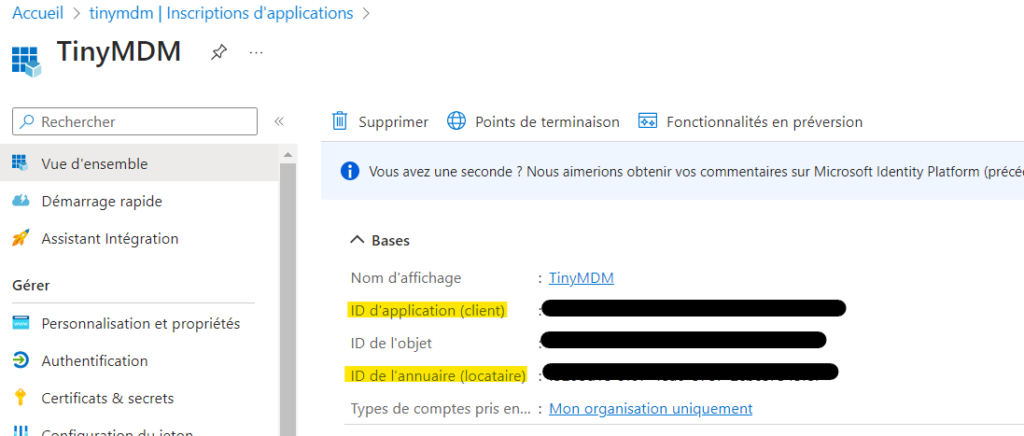The image size is (1024, 436).
Task: Select Vue d'ensemble menu item
Action: pos(139,163)
